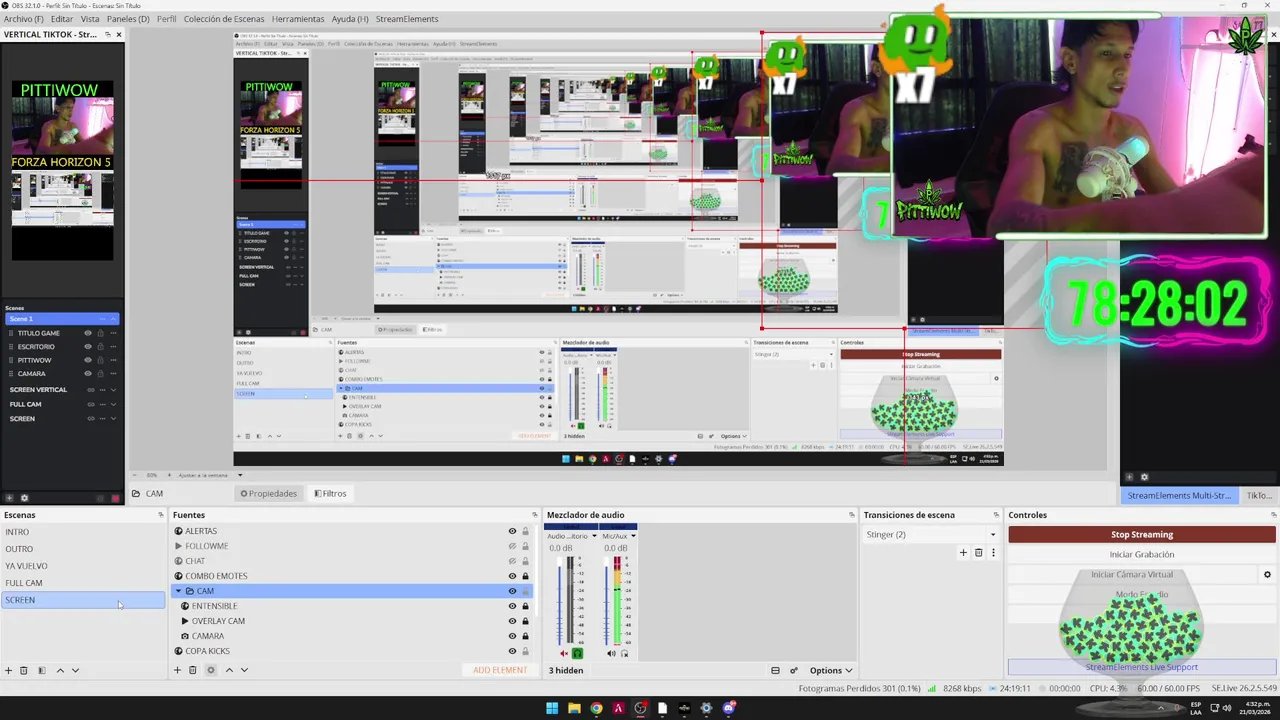Viewport: 1280px width, 720px height.
Task: Switch audio mixer layout icon
Action: [775, 670]
